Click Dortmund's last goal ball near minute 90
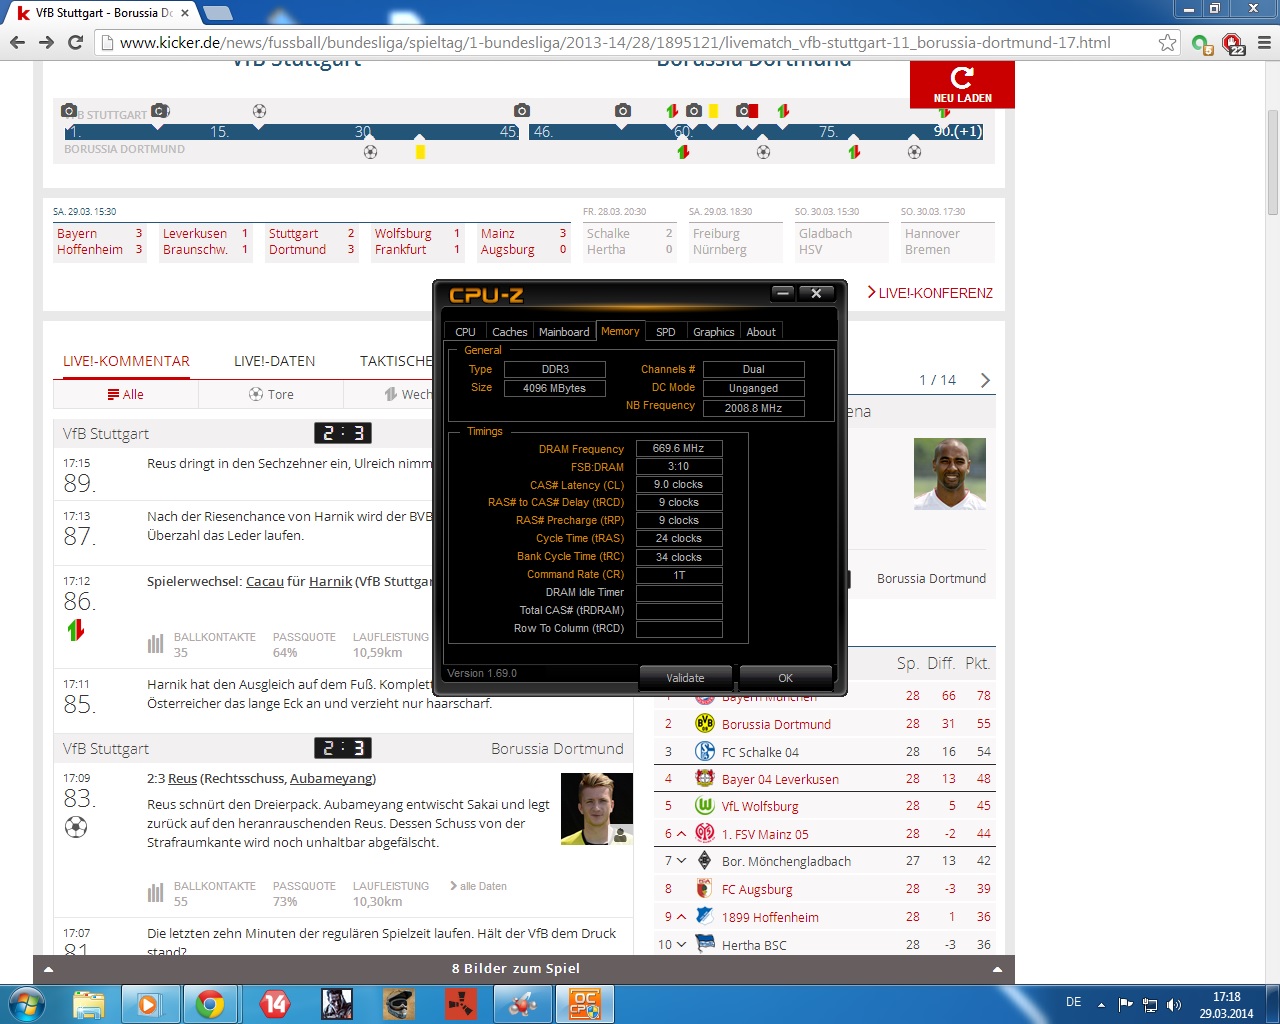 (914, 152)
